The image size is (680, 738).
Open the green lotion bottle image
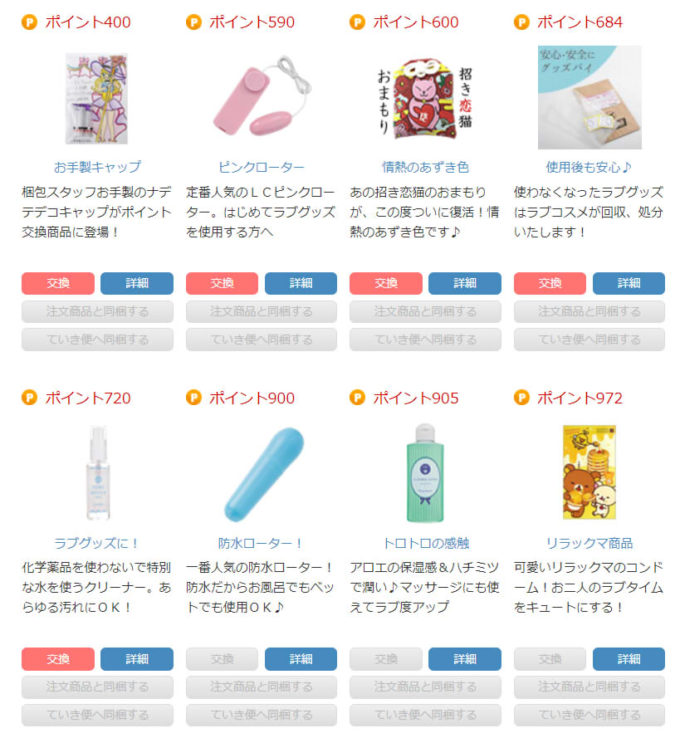(425, 473)
